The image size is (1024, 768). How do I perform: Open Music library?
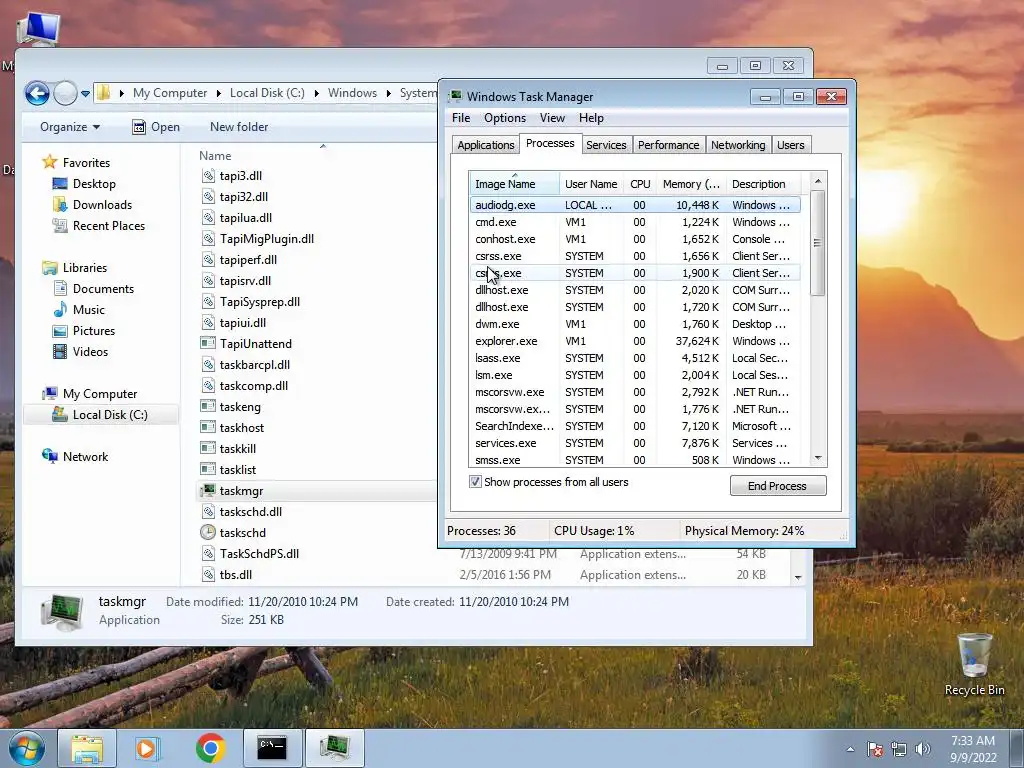click(x=88, y=310)
